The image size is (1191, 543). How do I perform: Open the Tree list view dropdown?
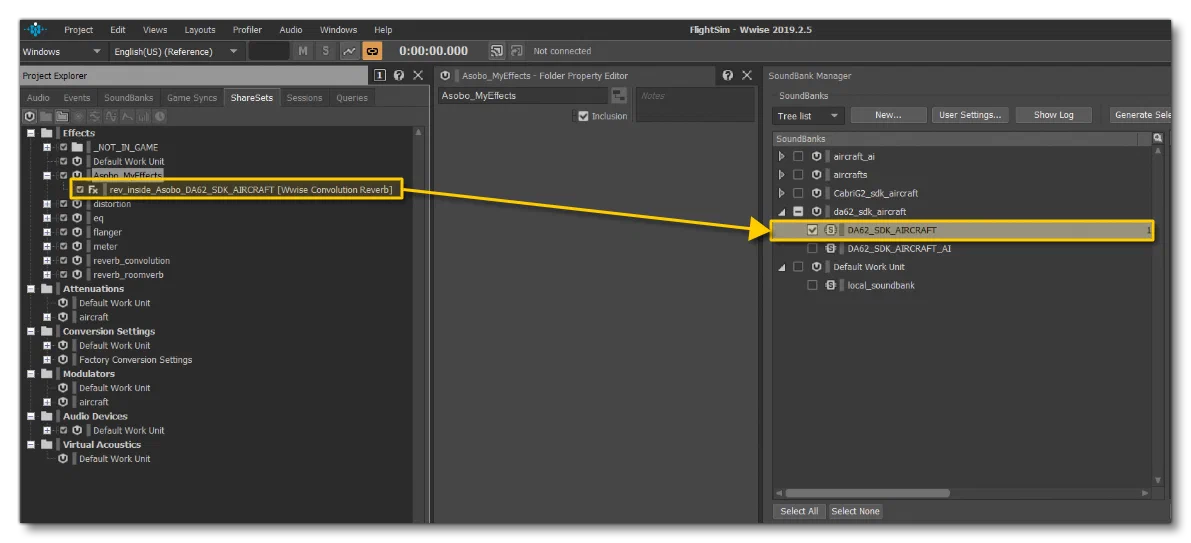click(808, 115)
